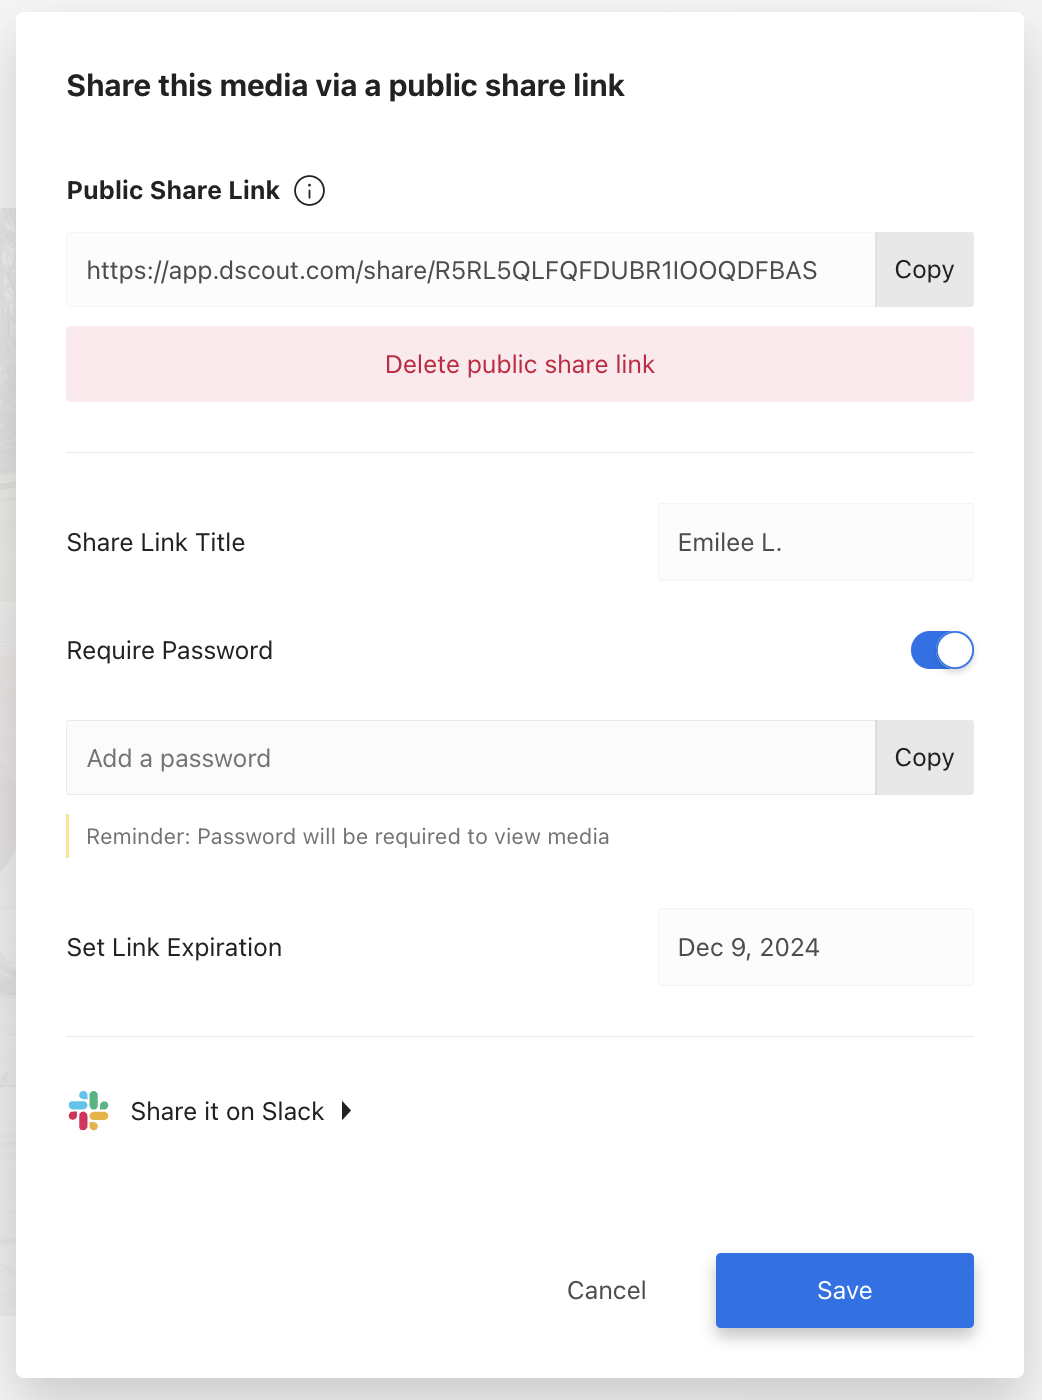Click the Add a password field
Viewport: 1042px width, 1400px height.
coord(470,758)
